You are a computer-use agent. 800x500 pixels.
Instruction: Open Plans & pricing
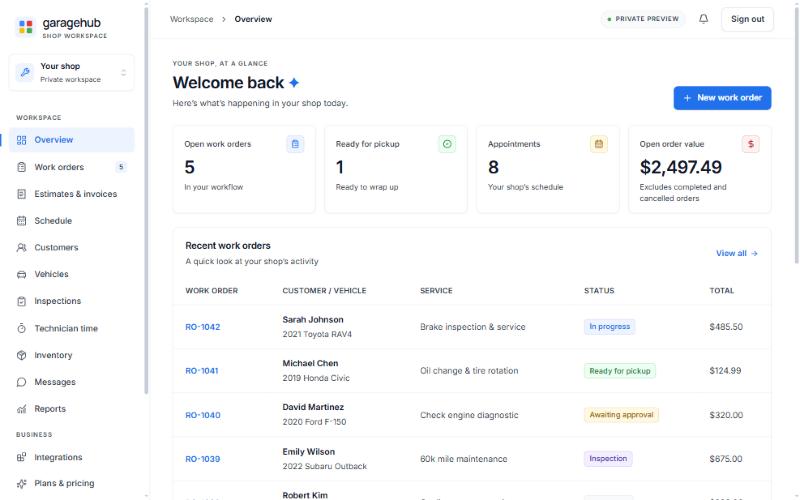tap(71, 483)
